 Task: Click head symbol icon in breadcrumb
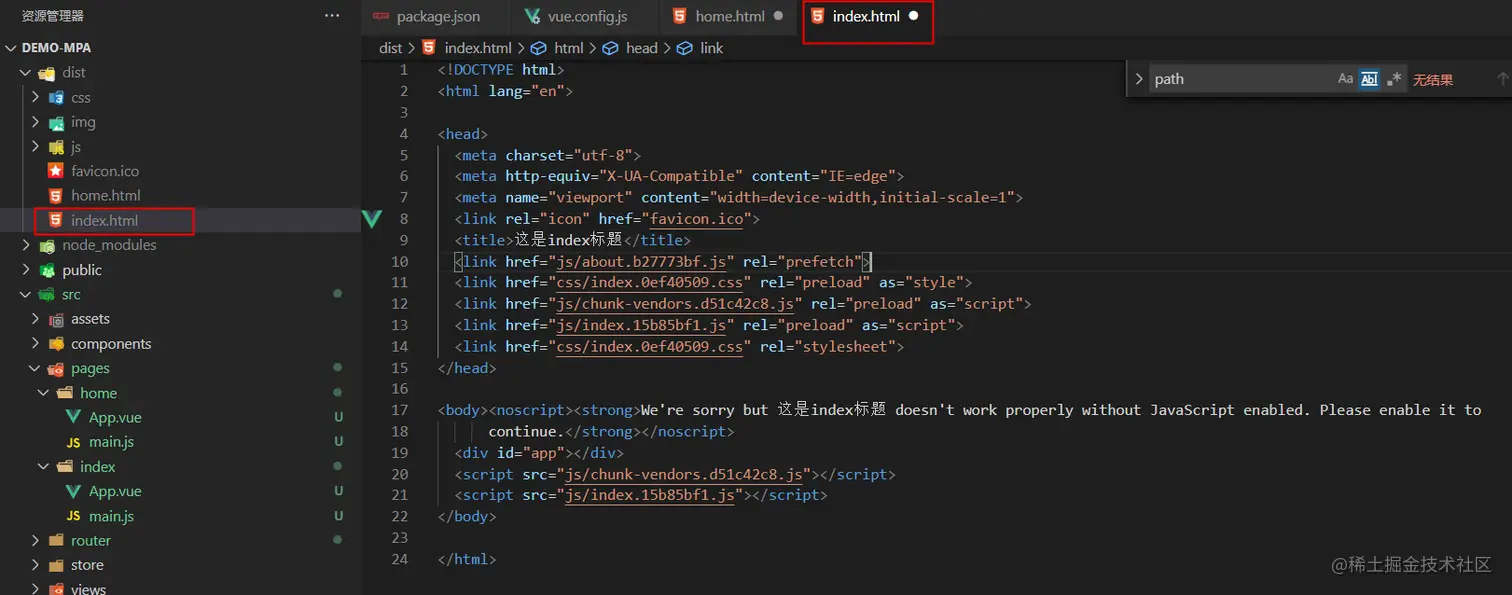coord(610,48)
